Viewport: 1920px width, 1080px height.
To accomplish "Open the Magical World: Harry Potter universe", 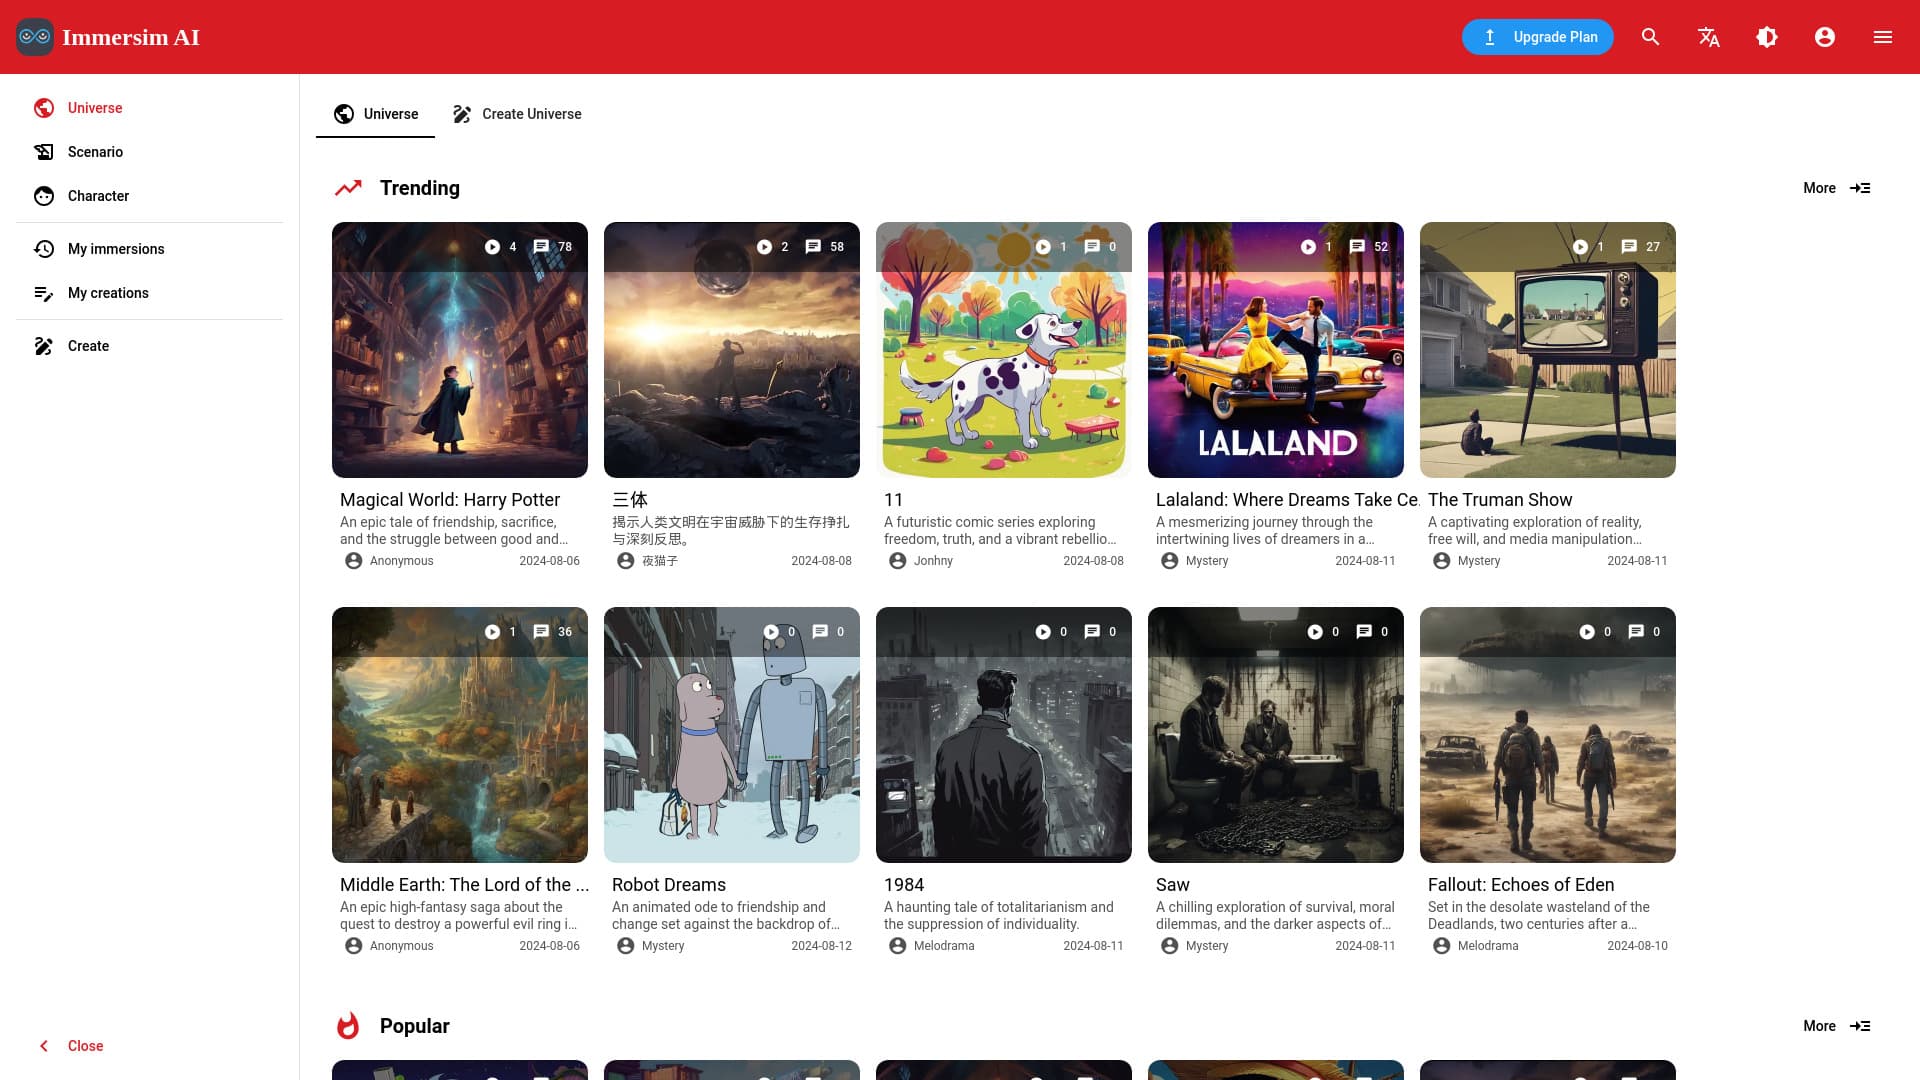I will tap(459, 350).
